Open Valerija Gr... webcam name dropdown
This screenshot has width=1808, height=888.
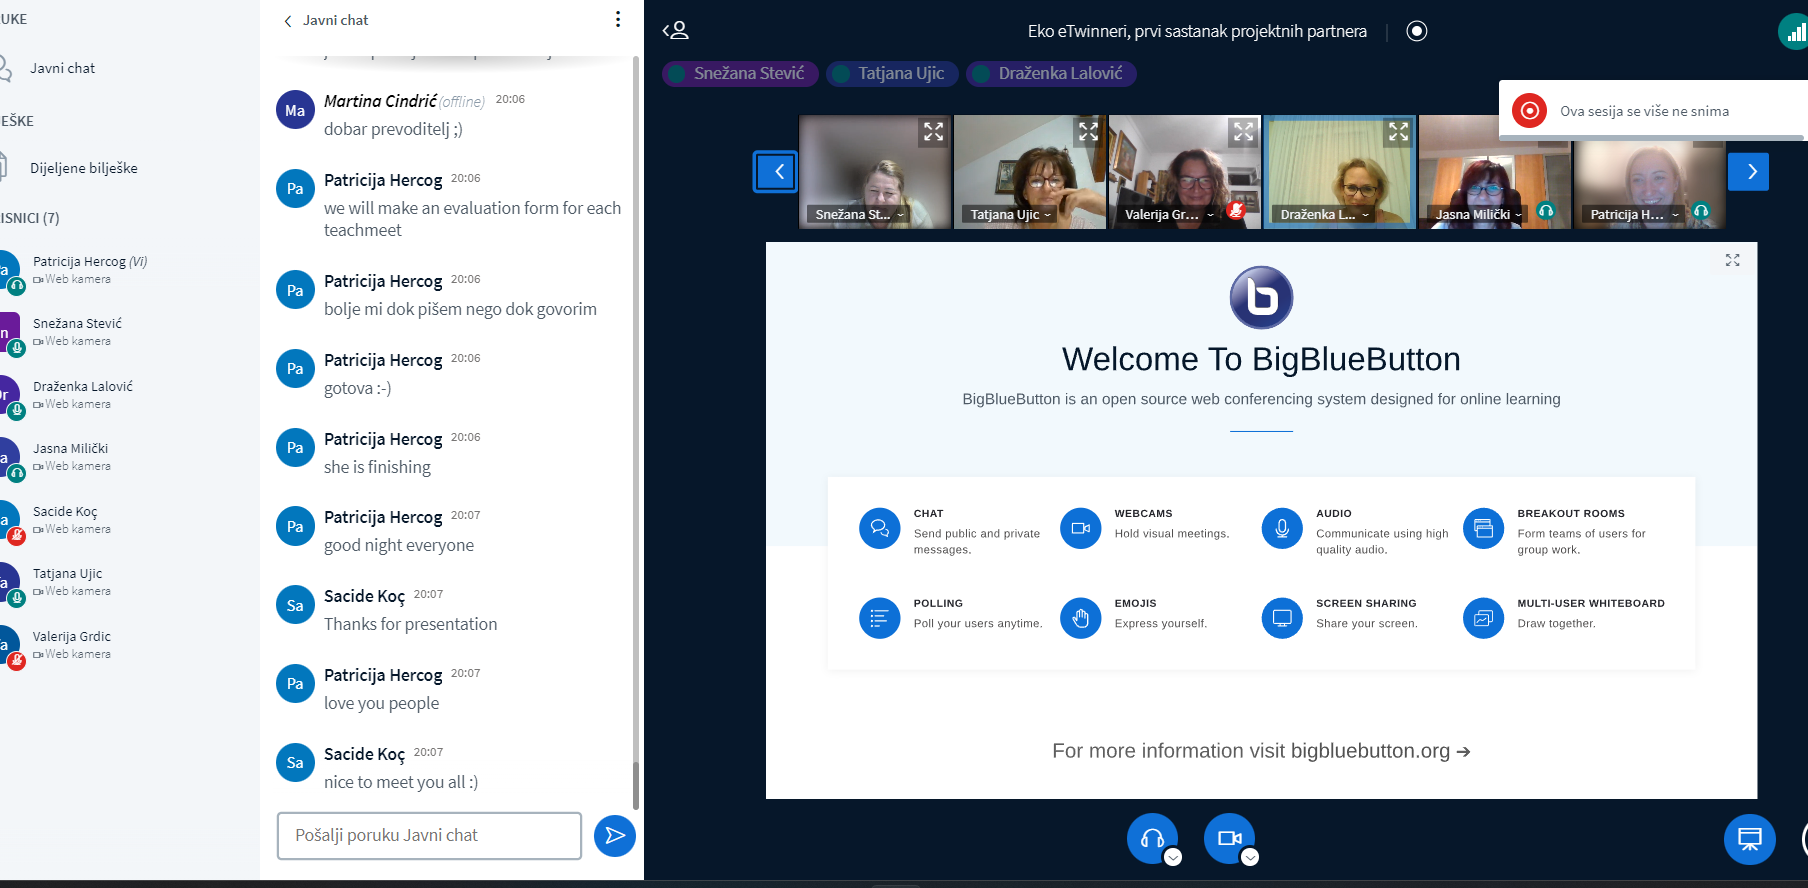pyautogui.click(x=1169, y=215)
